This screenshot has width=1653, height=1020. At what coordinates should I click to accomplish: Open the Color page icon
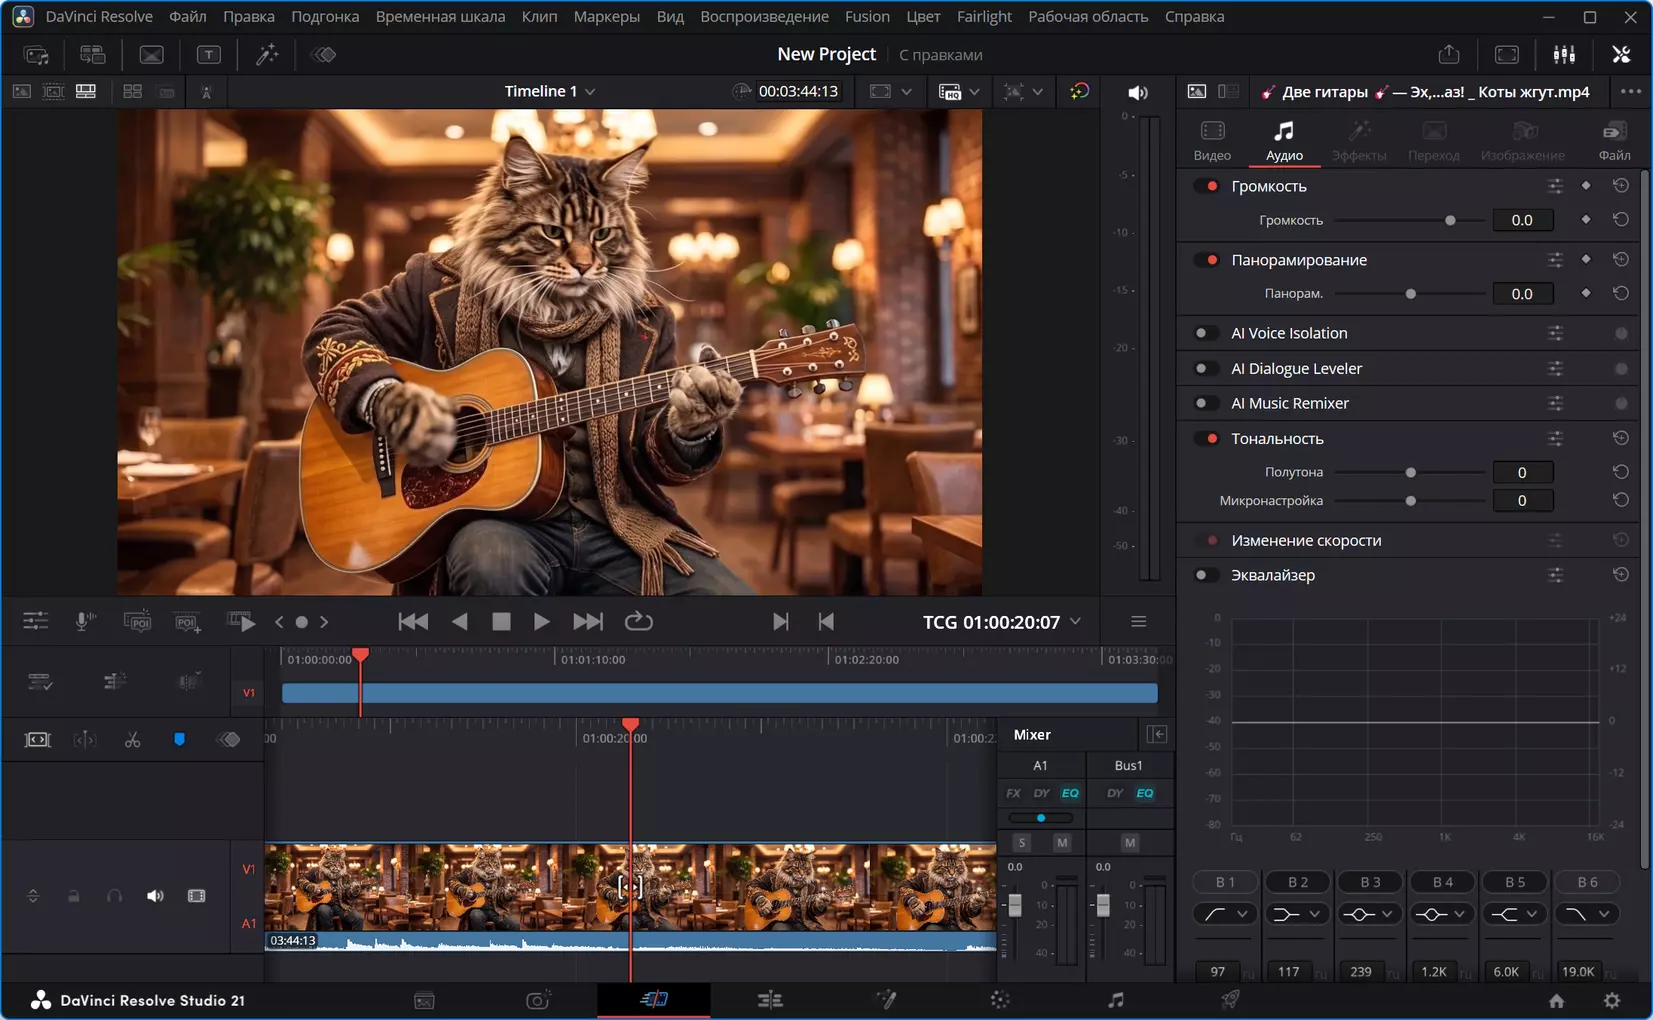(1000, 1000)
